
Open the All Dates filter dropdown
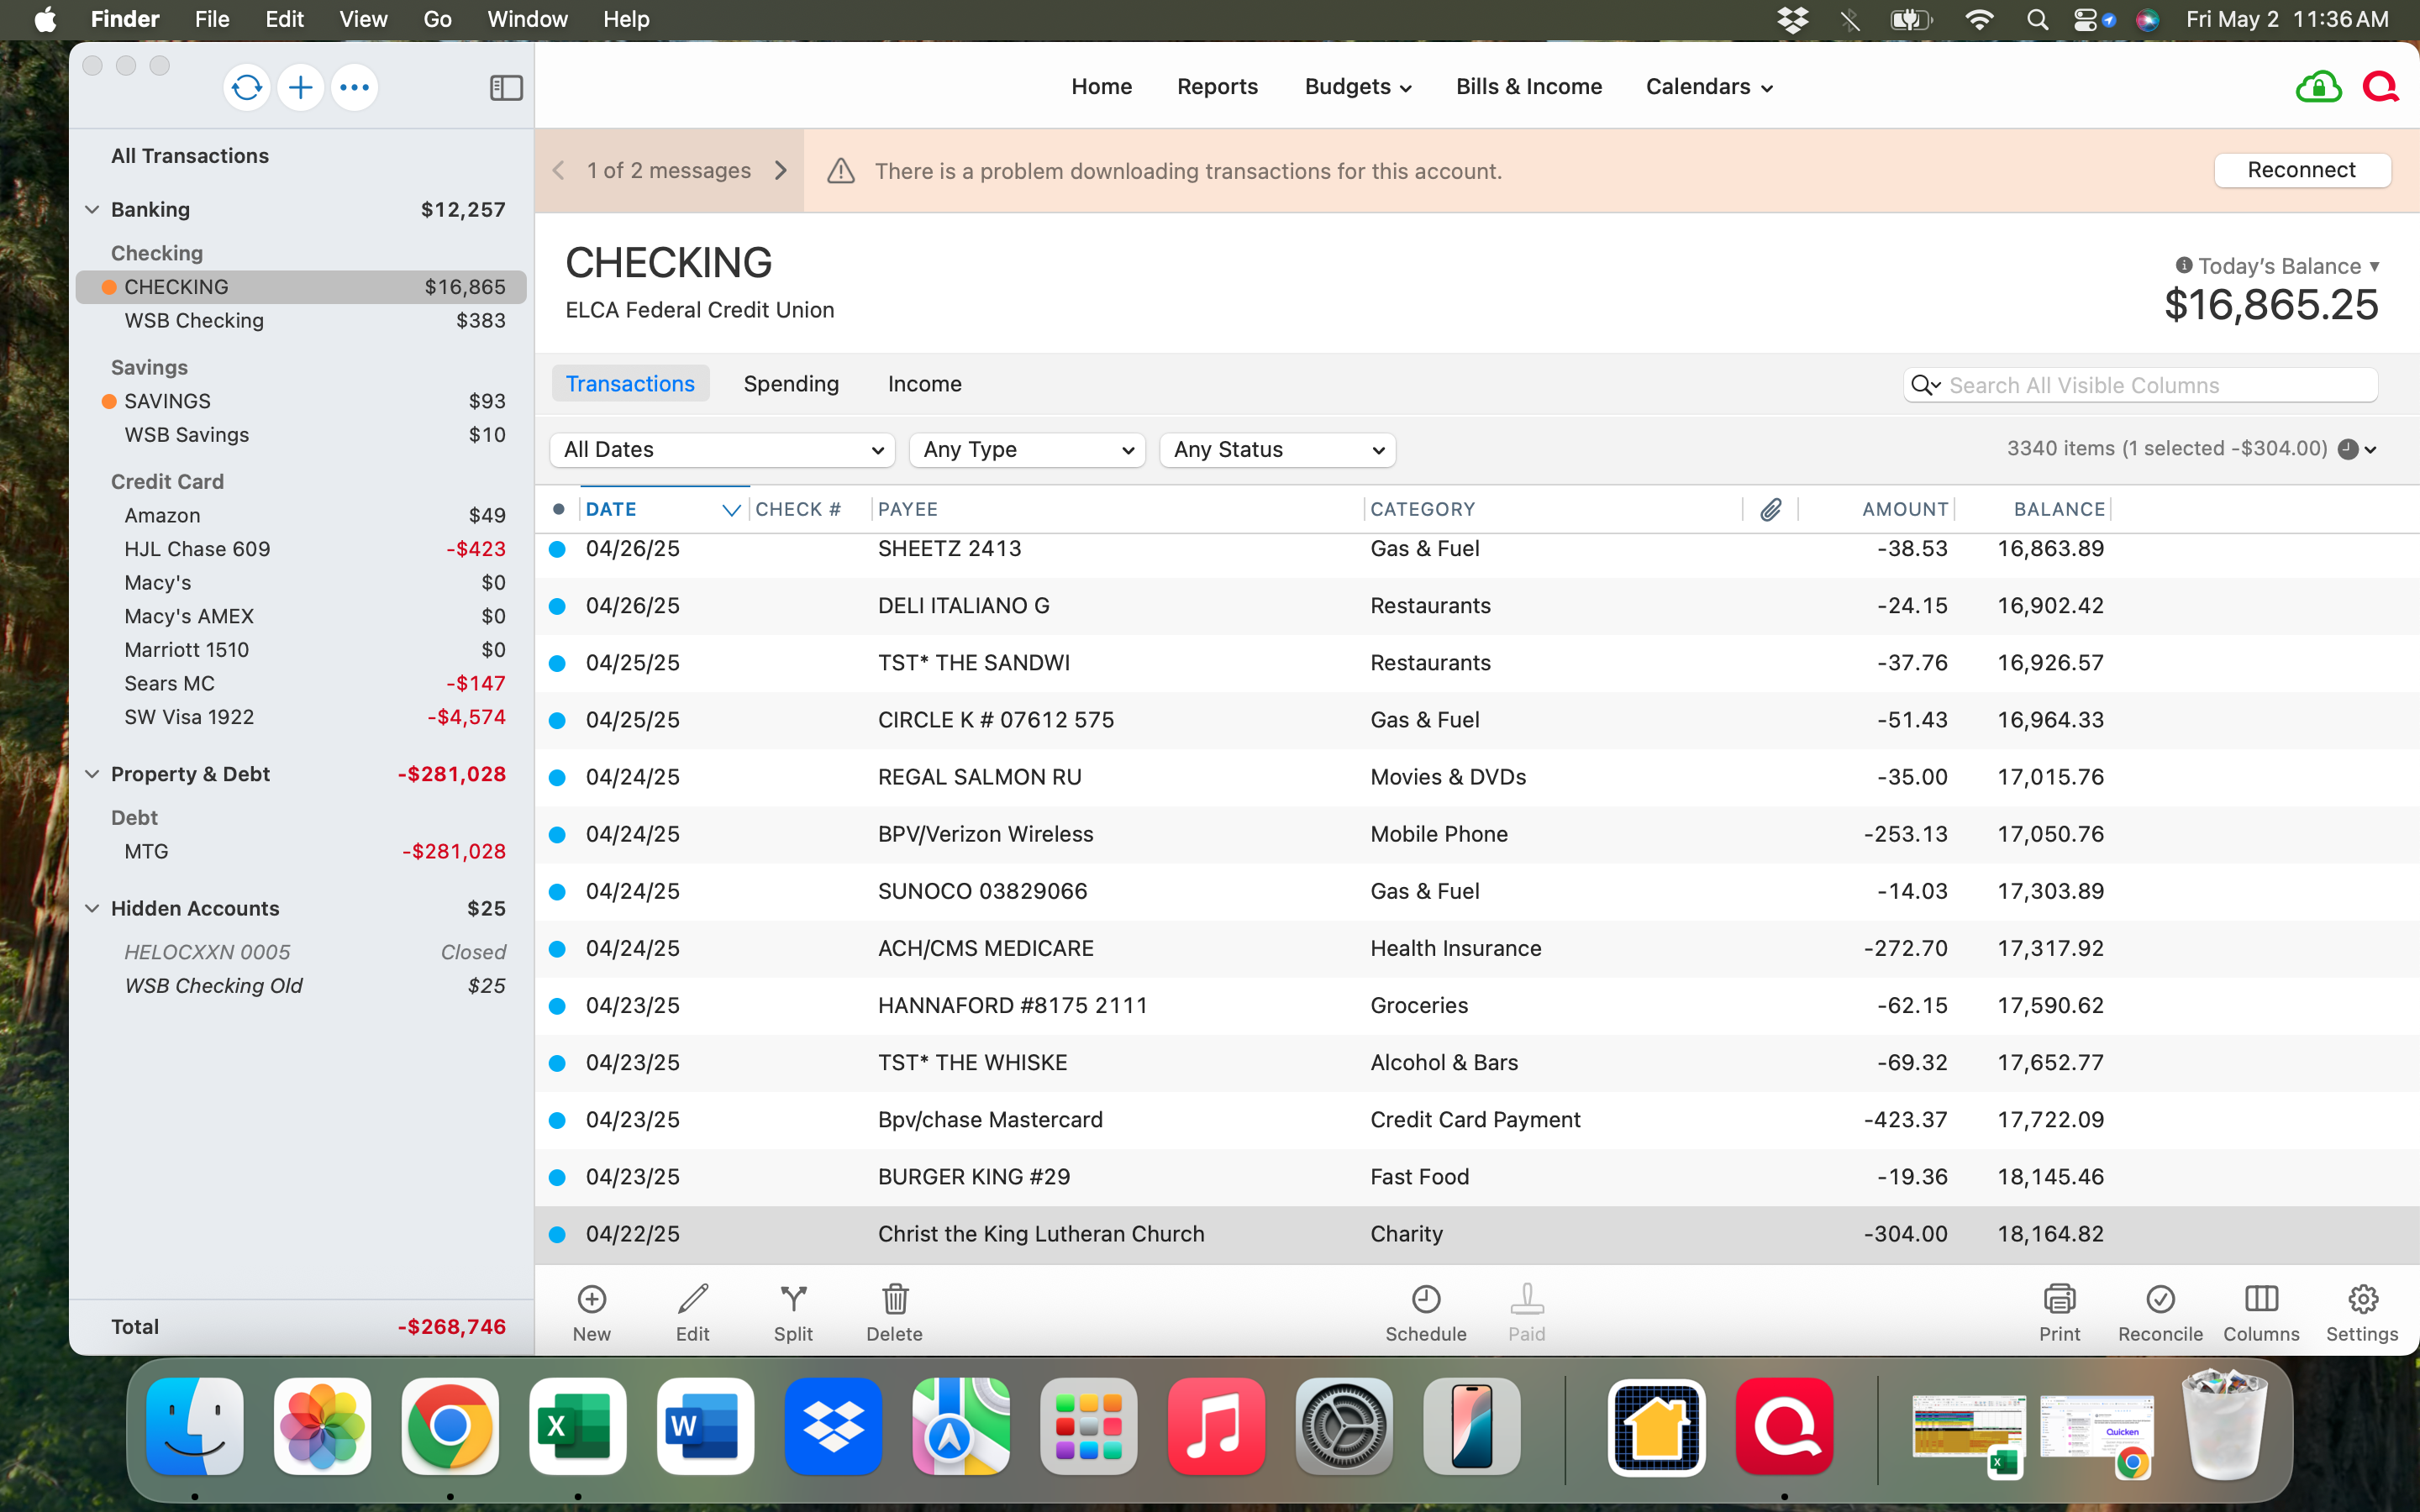722,450
